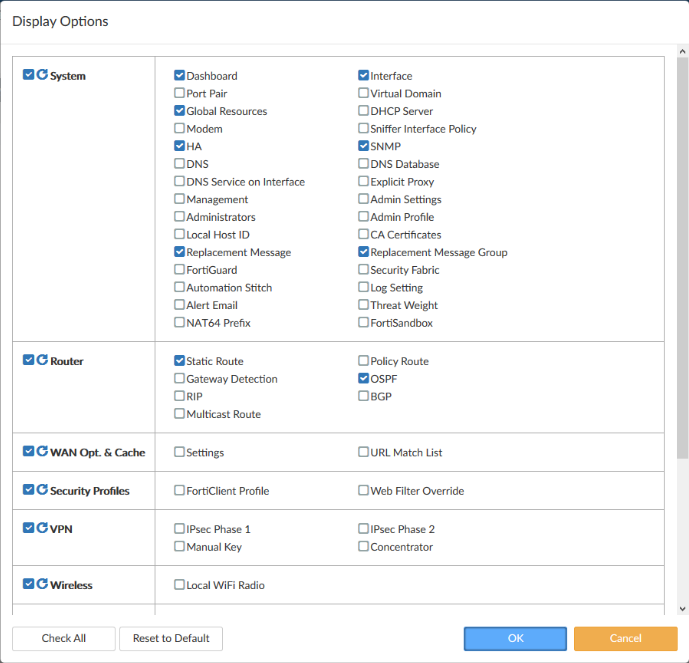The image size is (689, 663).
Task: Toggle the Security Profiles category checkbox
Action: coord(29,489)
